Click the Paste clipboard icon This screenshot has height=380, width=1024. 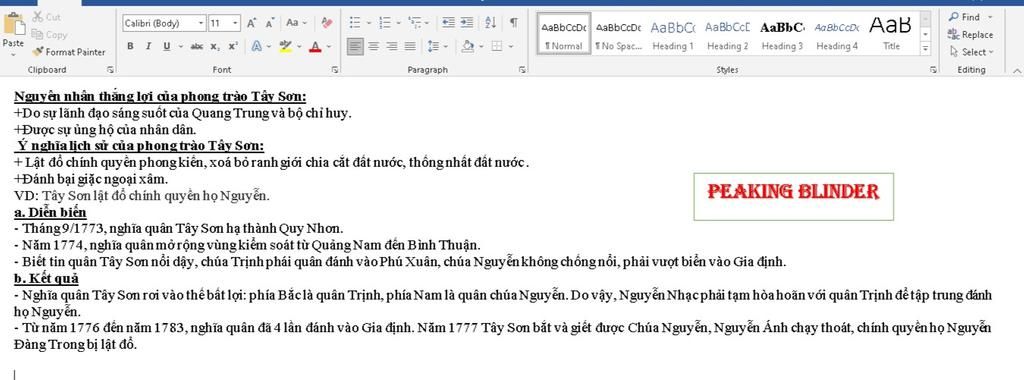click(13, 25)
